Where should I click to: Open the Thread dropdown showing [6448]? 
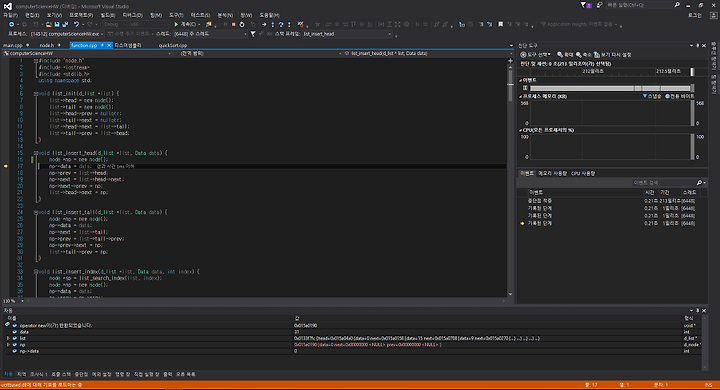(x=210, y=34)
